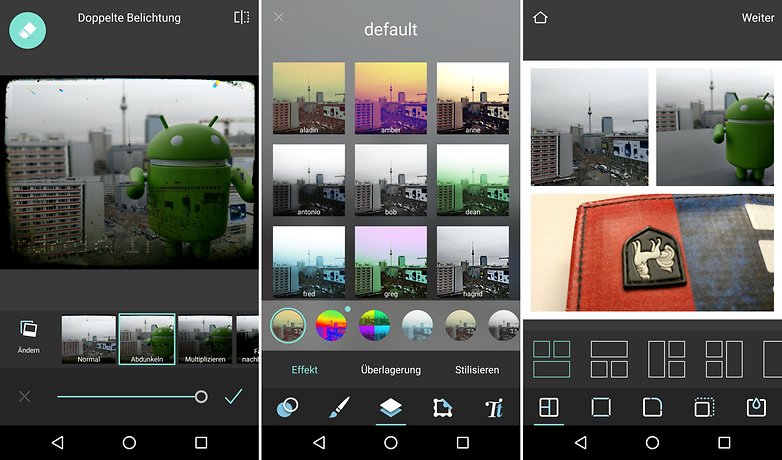
Task: Tap the eraser tool circle button
Action: pyautogui.click(x=27, y=30)
